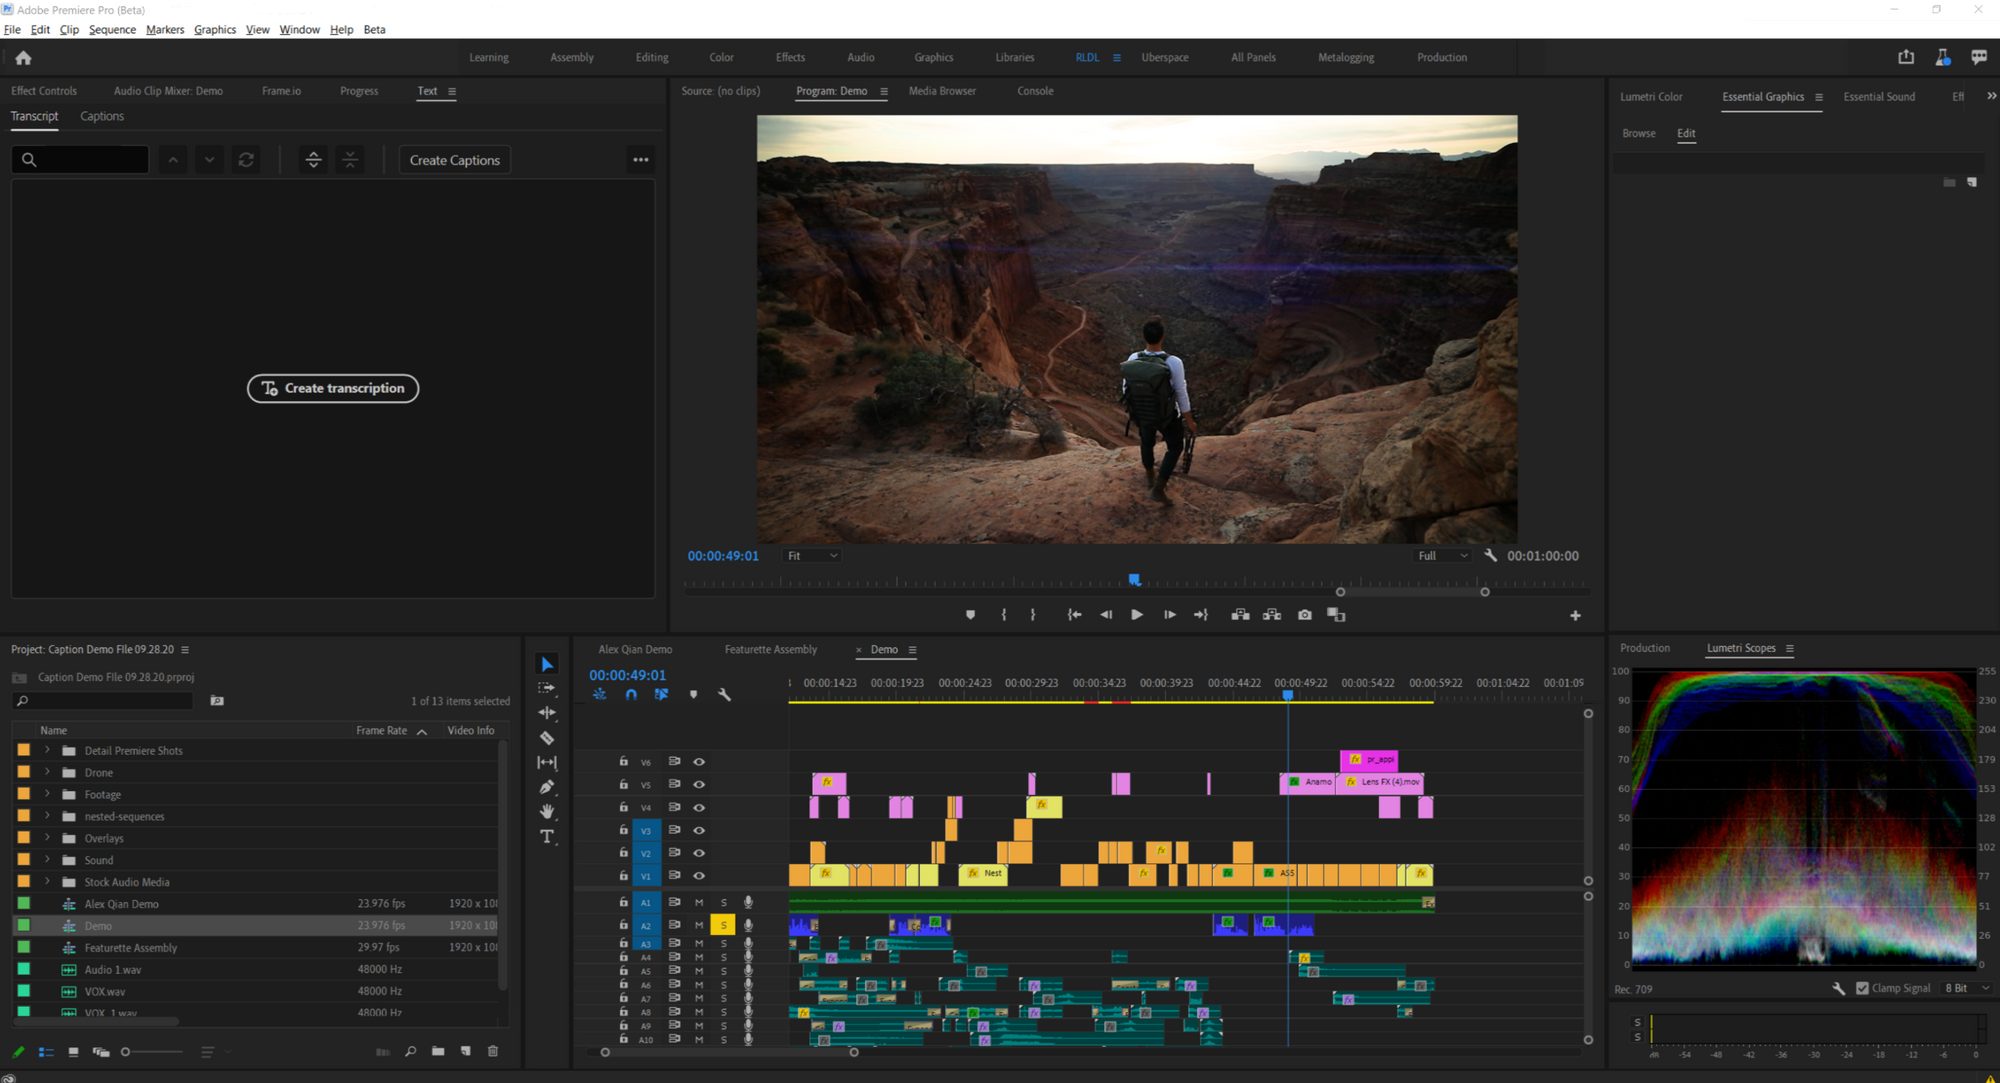Click the Create transcription button
Viewport: 2000px width, 1083px height.
point(333,388)
